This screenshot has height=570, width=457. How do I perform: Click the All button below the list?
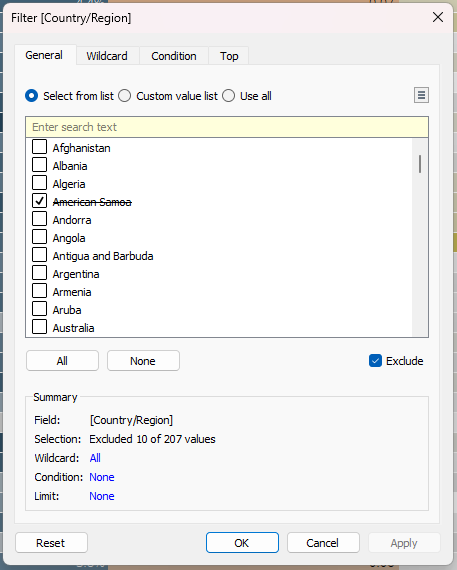pos(62,361)
